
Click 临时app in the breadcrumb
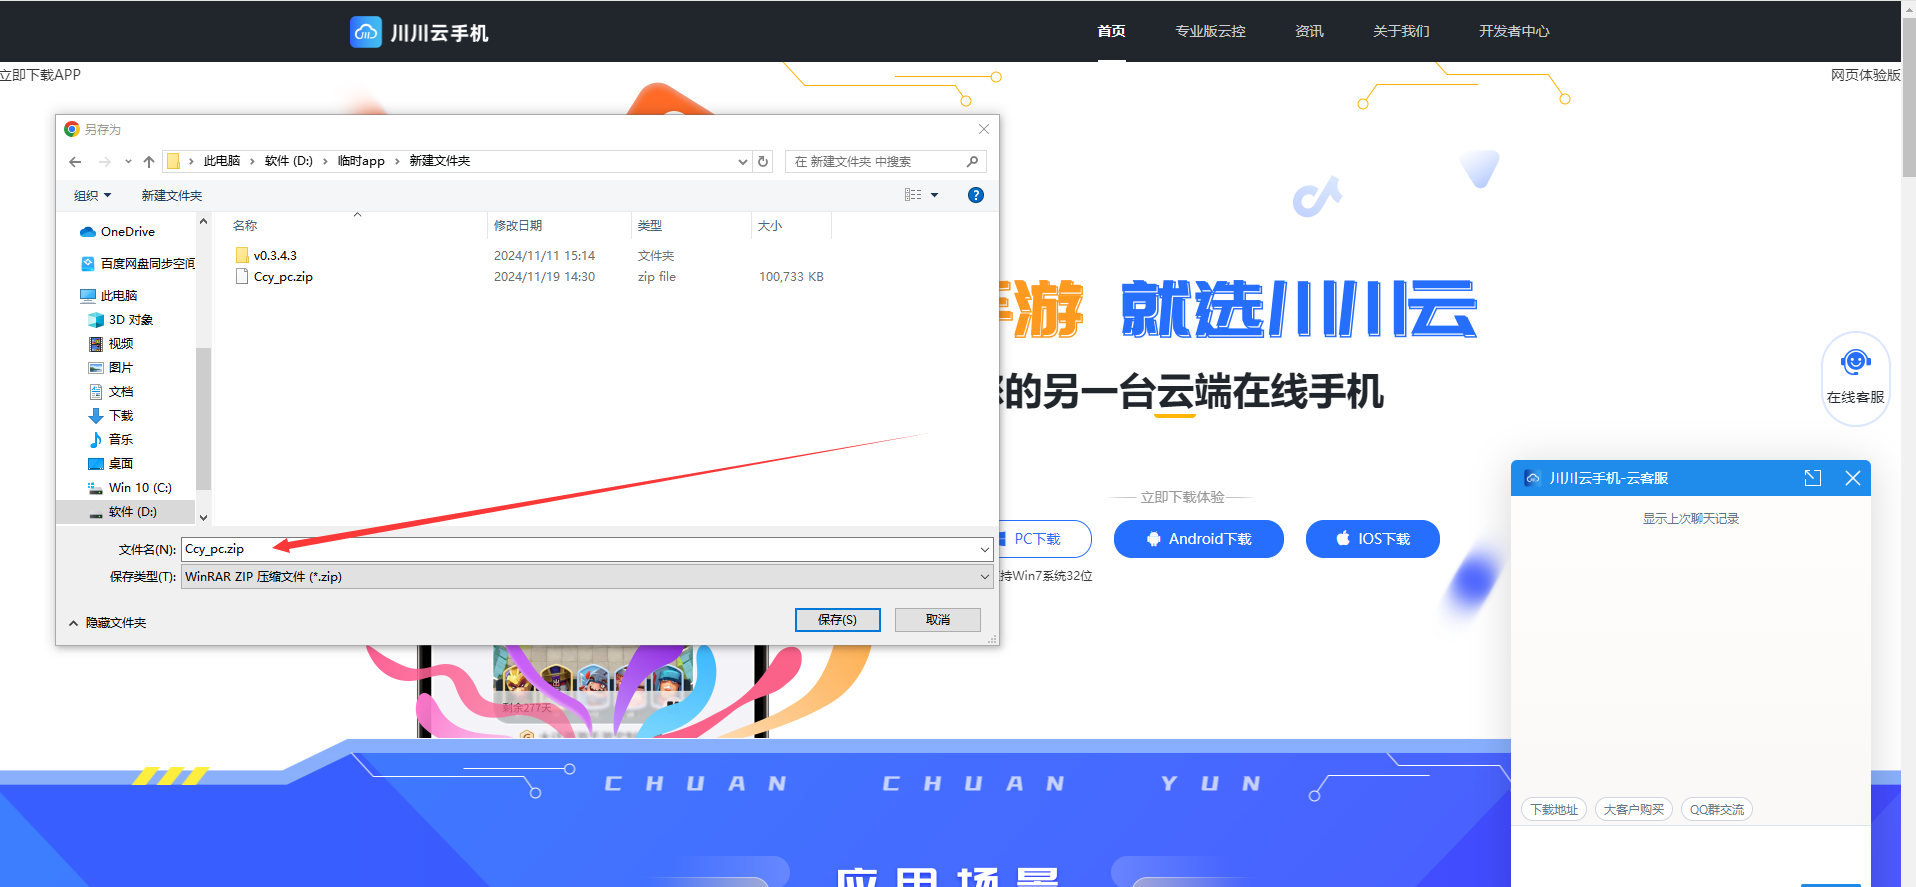coord(361,161)
